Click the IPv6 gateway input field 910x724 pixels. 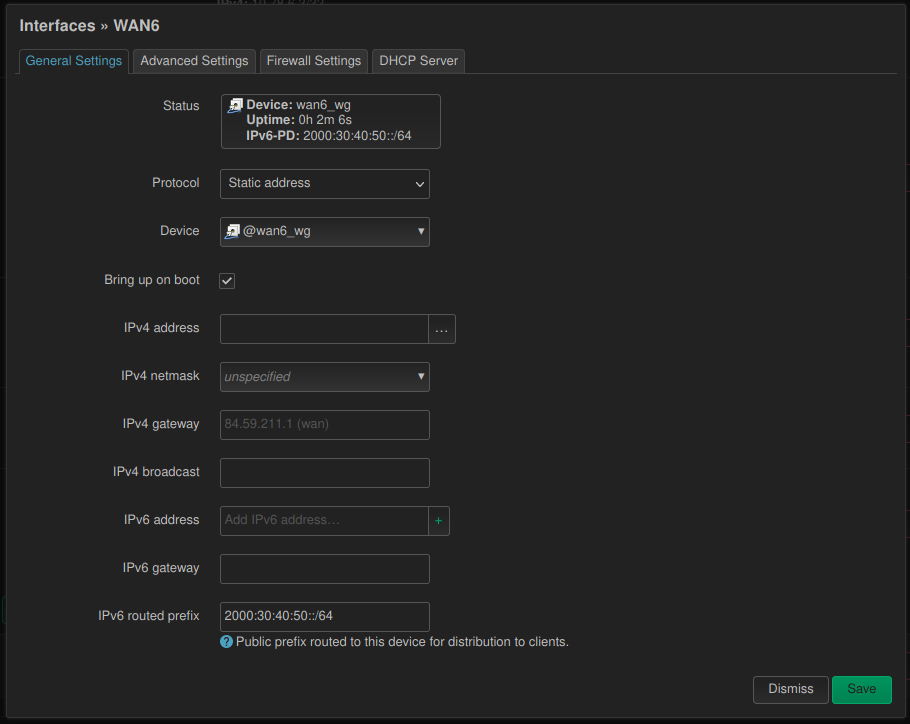(324, 569)
